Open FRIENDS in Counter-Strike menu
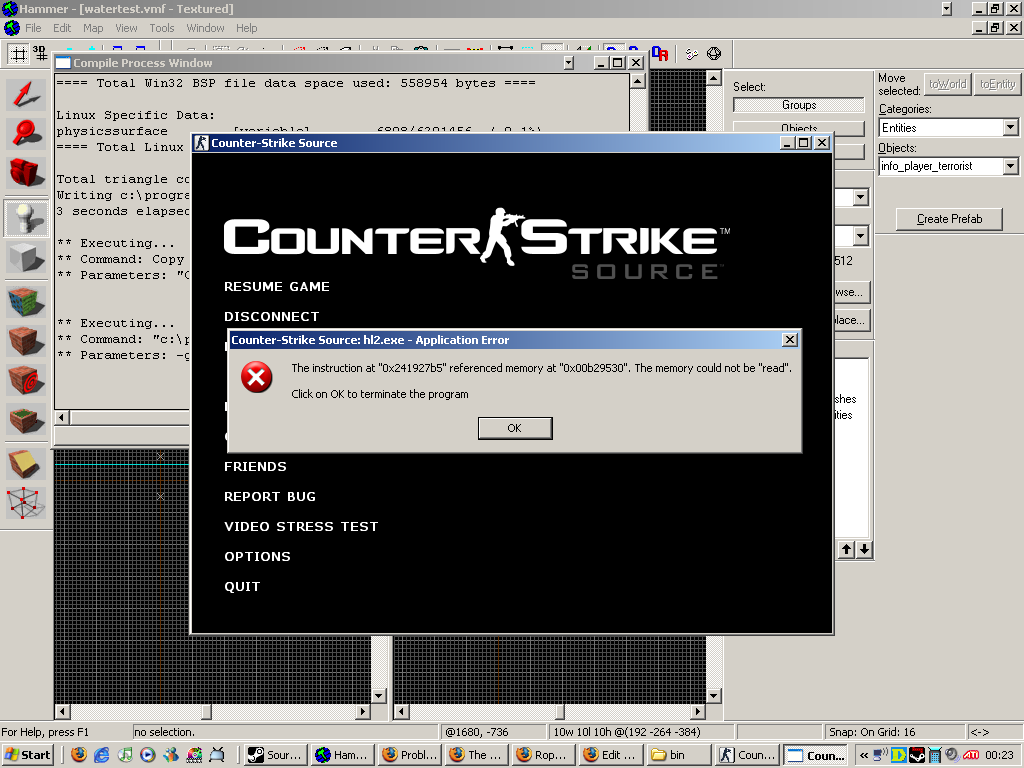1024x768 pixels. (x=255, y=467)
